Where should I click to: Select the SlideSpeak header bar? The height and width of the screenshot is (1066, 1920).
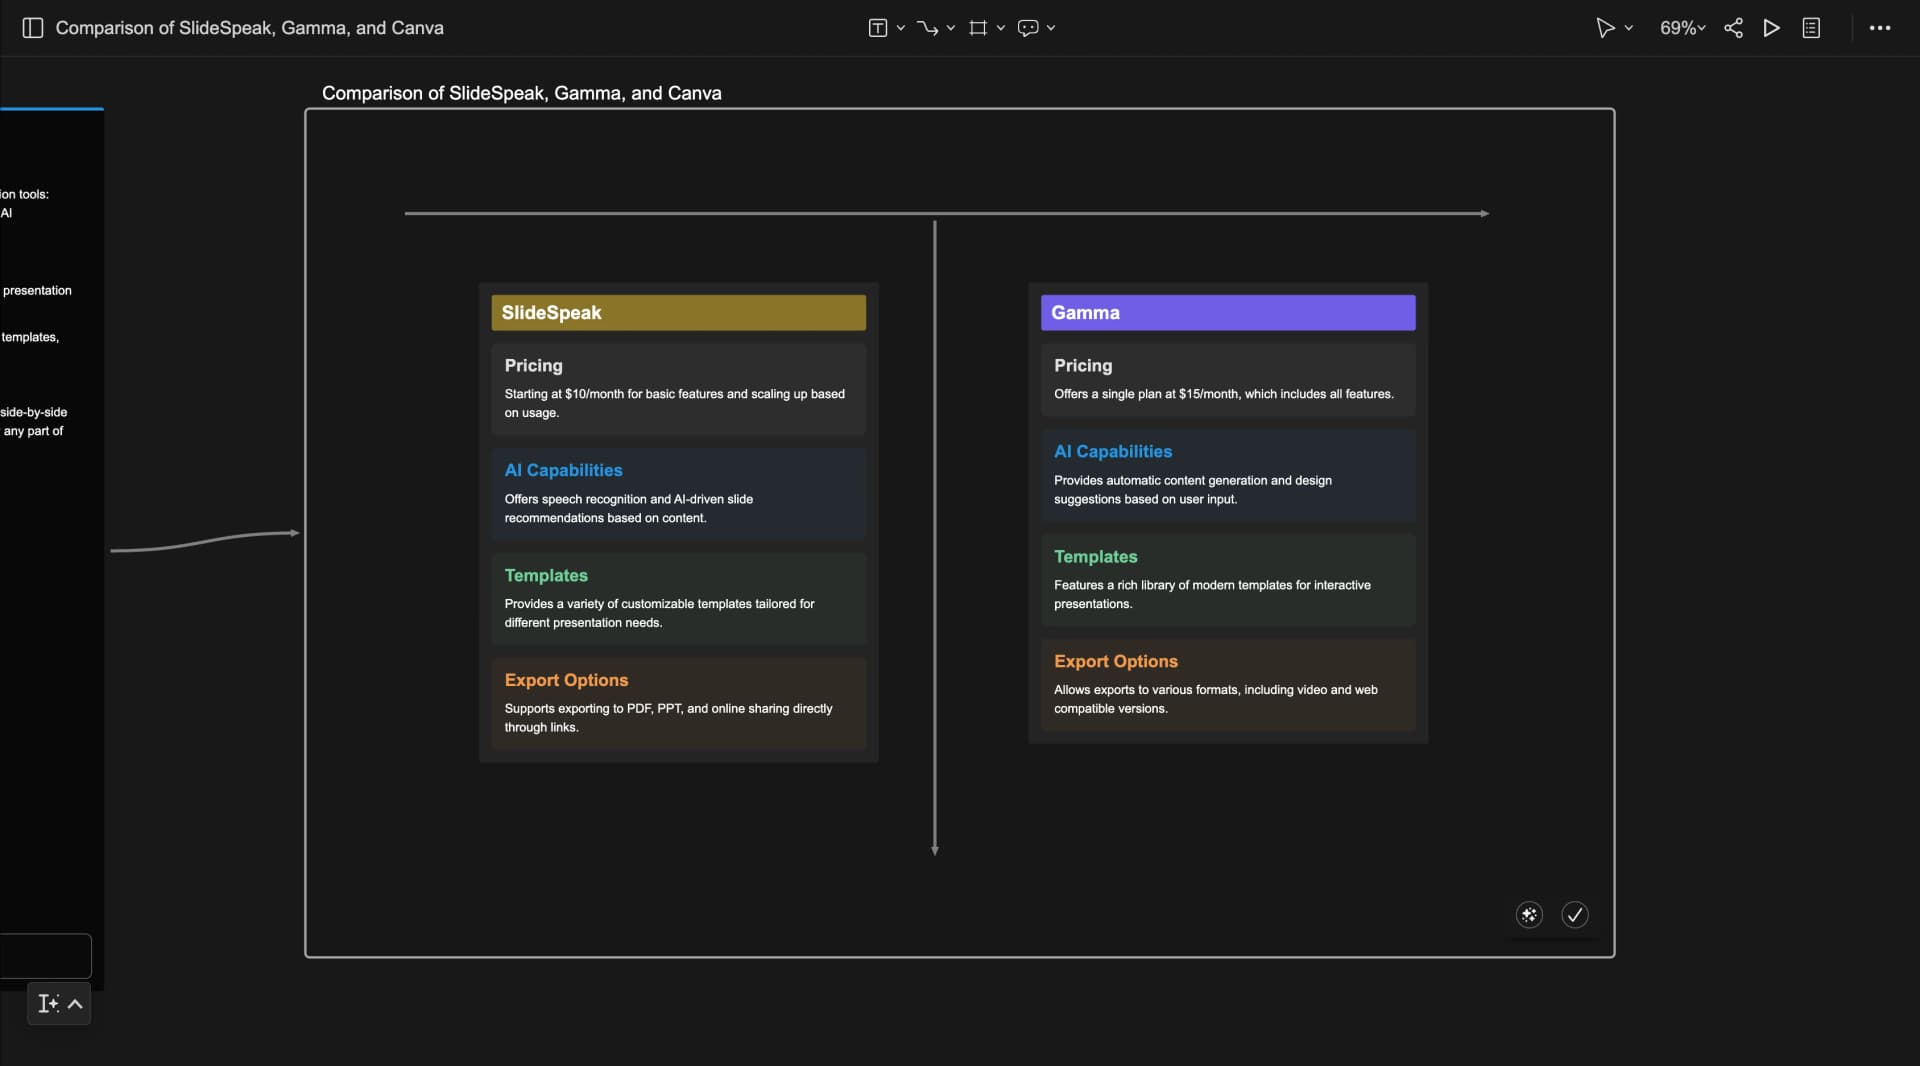679,313
